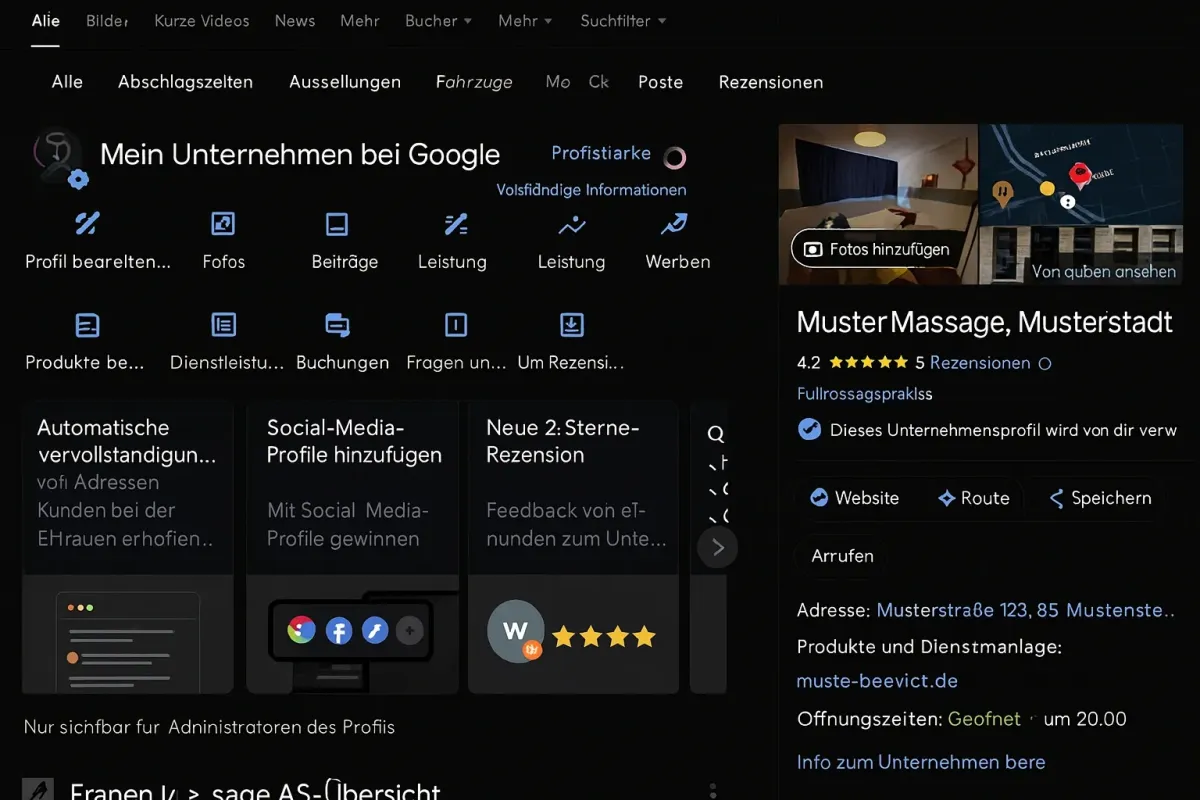The image size is (1200, 800).
Task: Select the Poste chip
Action: 660,82
